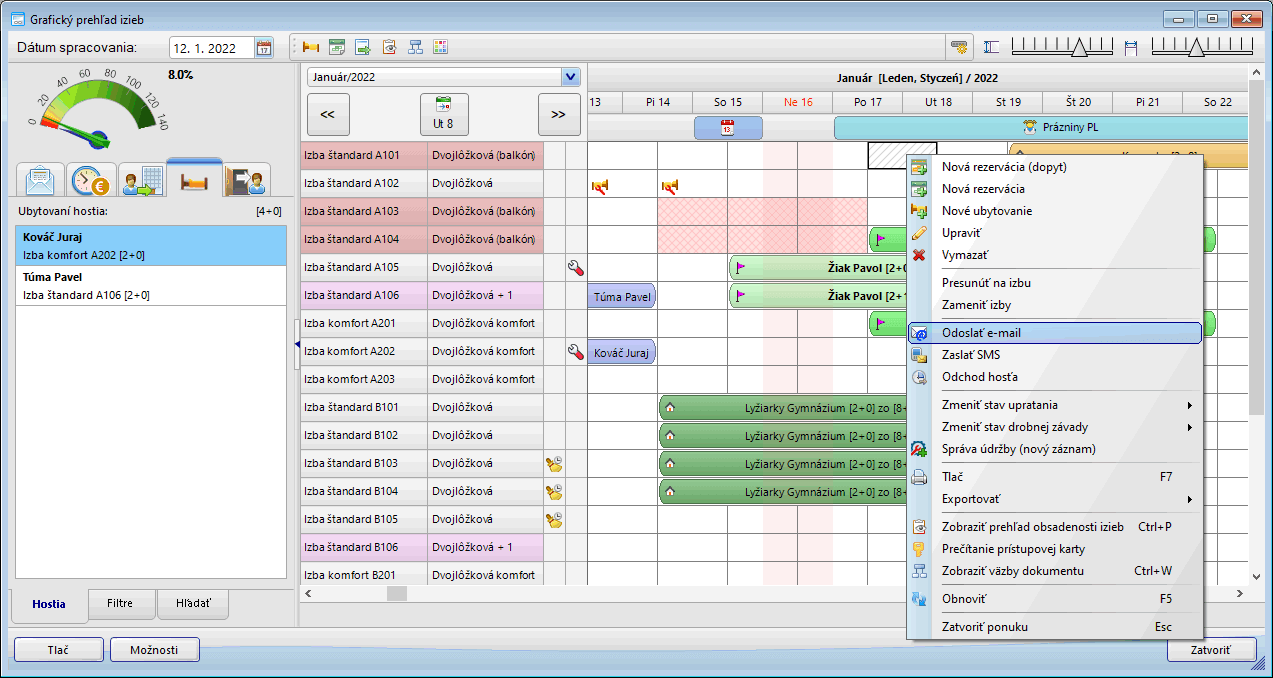The image size is (1273, 678).
Task: Open the departing guests door icon tab
Action: click(246, 181)
